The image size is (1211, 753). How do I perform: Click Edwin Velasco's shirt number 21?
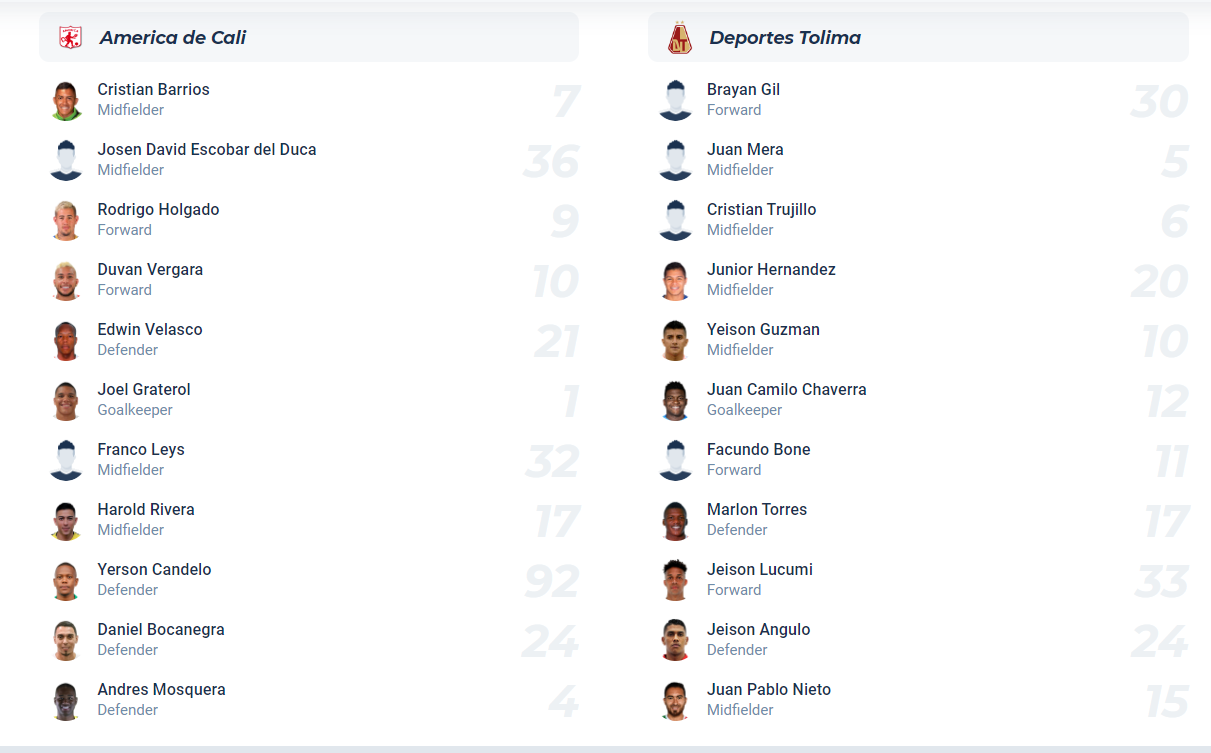pos(556,342)
